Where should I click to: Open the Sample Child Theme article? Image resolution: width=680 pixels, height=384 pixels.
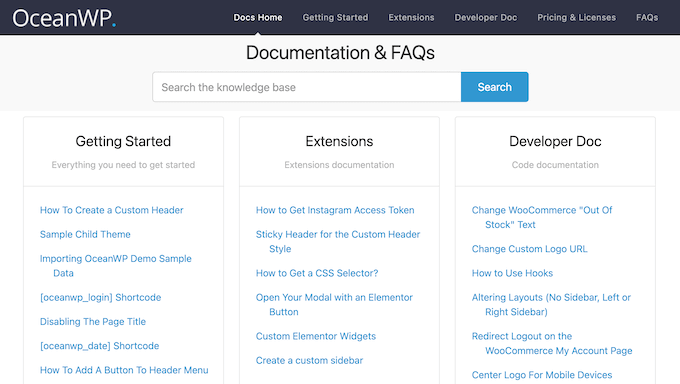(x=85, y=234)
